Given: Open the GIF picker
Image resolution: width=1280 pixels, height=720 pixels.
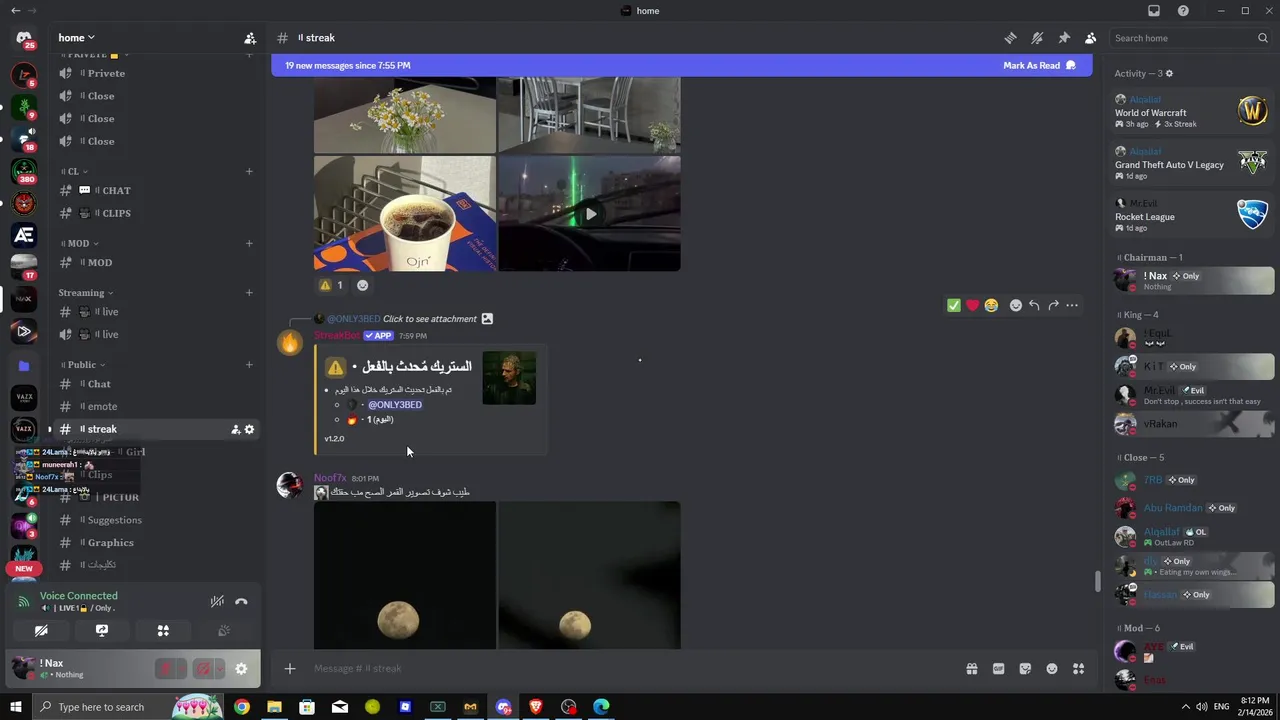Looking at the screenshot, I should coord(998,669).
